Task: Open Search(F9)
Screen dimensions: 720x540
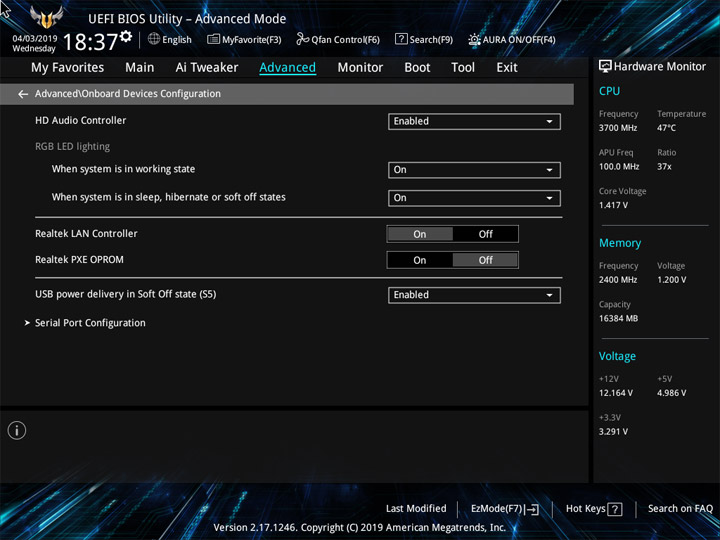Action: pyautogui.click(x=424, y=39)
